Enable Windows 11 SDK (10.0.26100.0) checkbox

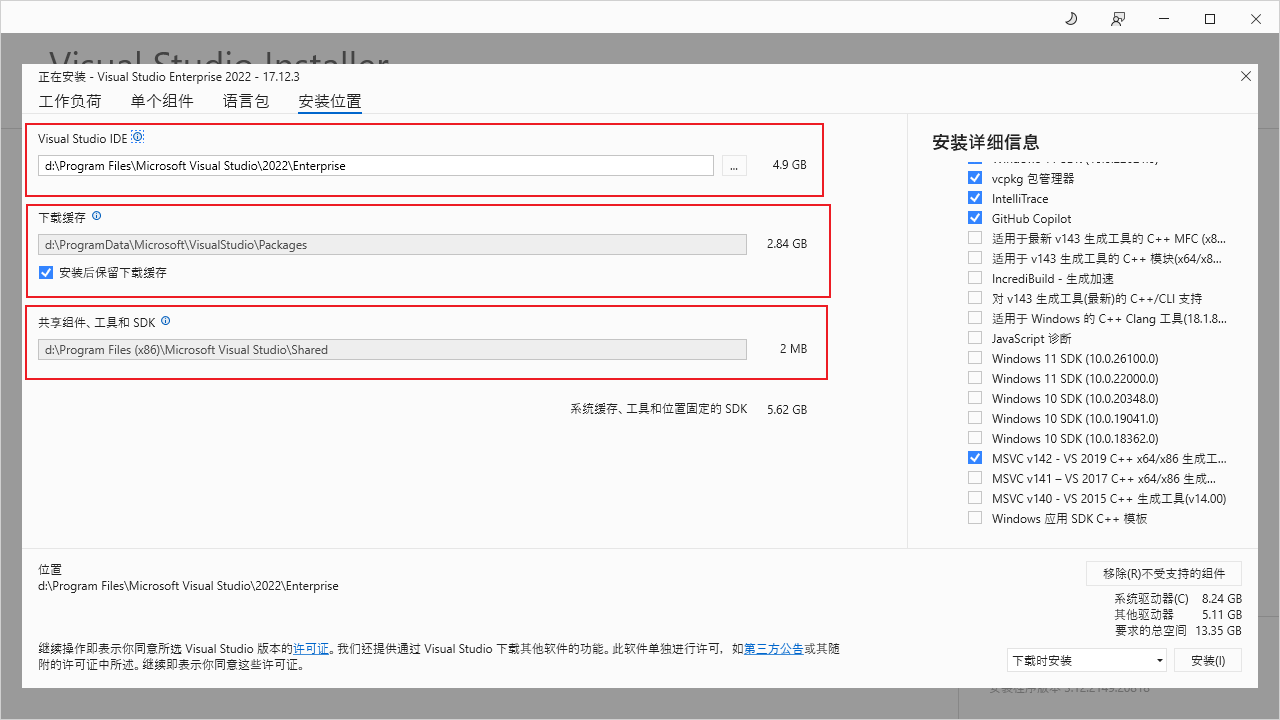(x=975, y=358)
